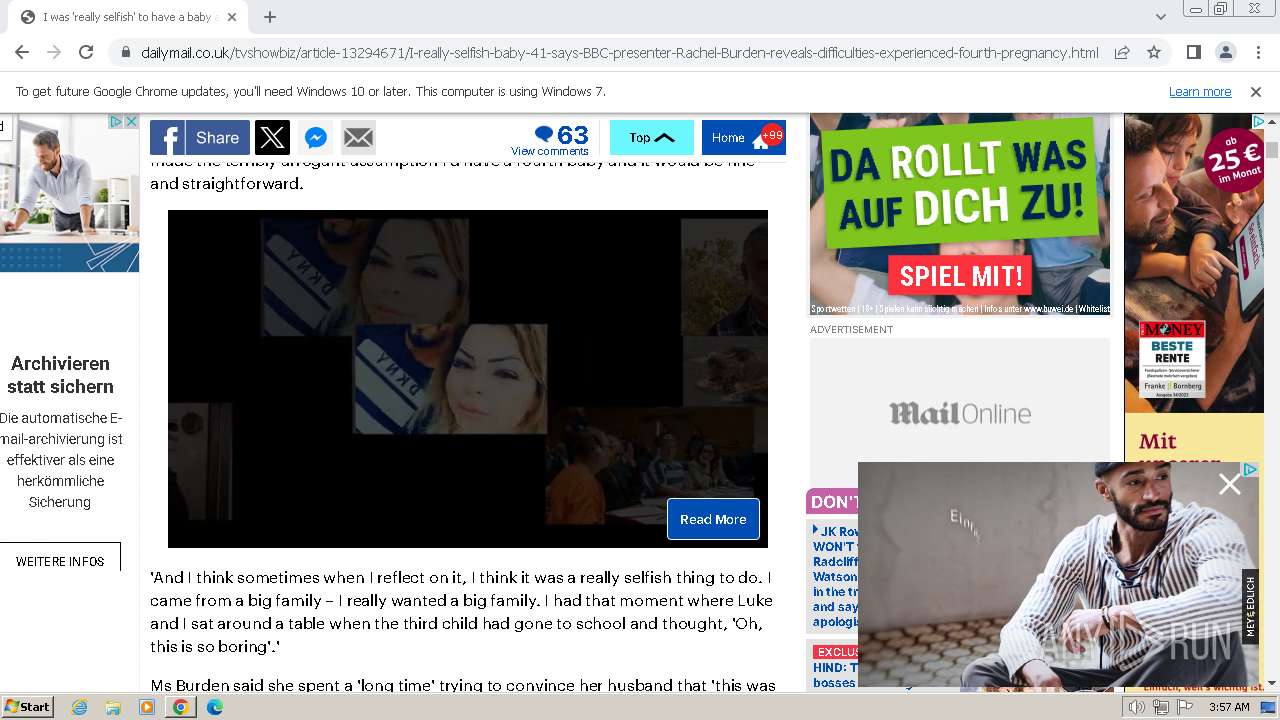Open the Windows Start menu
Screen dimensions: 1280x720
[x=28, y=707]
